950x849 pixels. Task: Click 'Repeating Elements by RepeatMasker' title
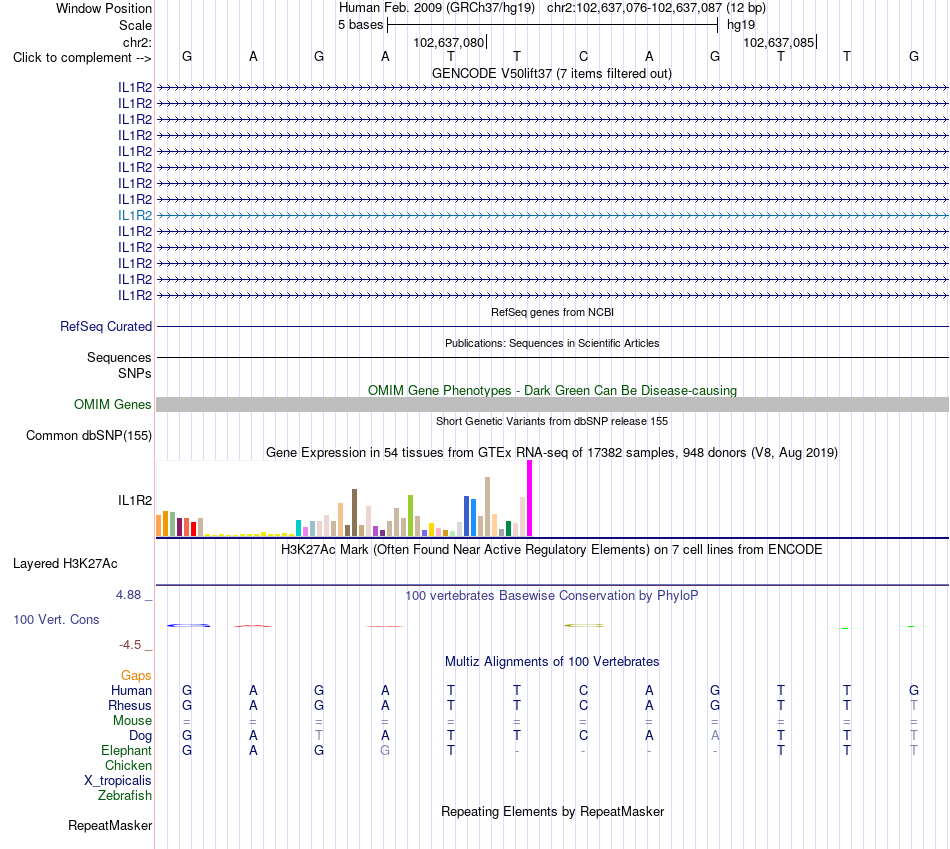pyautogui.click(x=552, y=811)
